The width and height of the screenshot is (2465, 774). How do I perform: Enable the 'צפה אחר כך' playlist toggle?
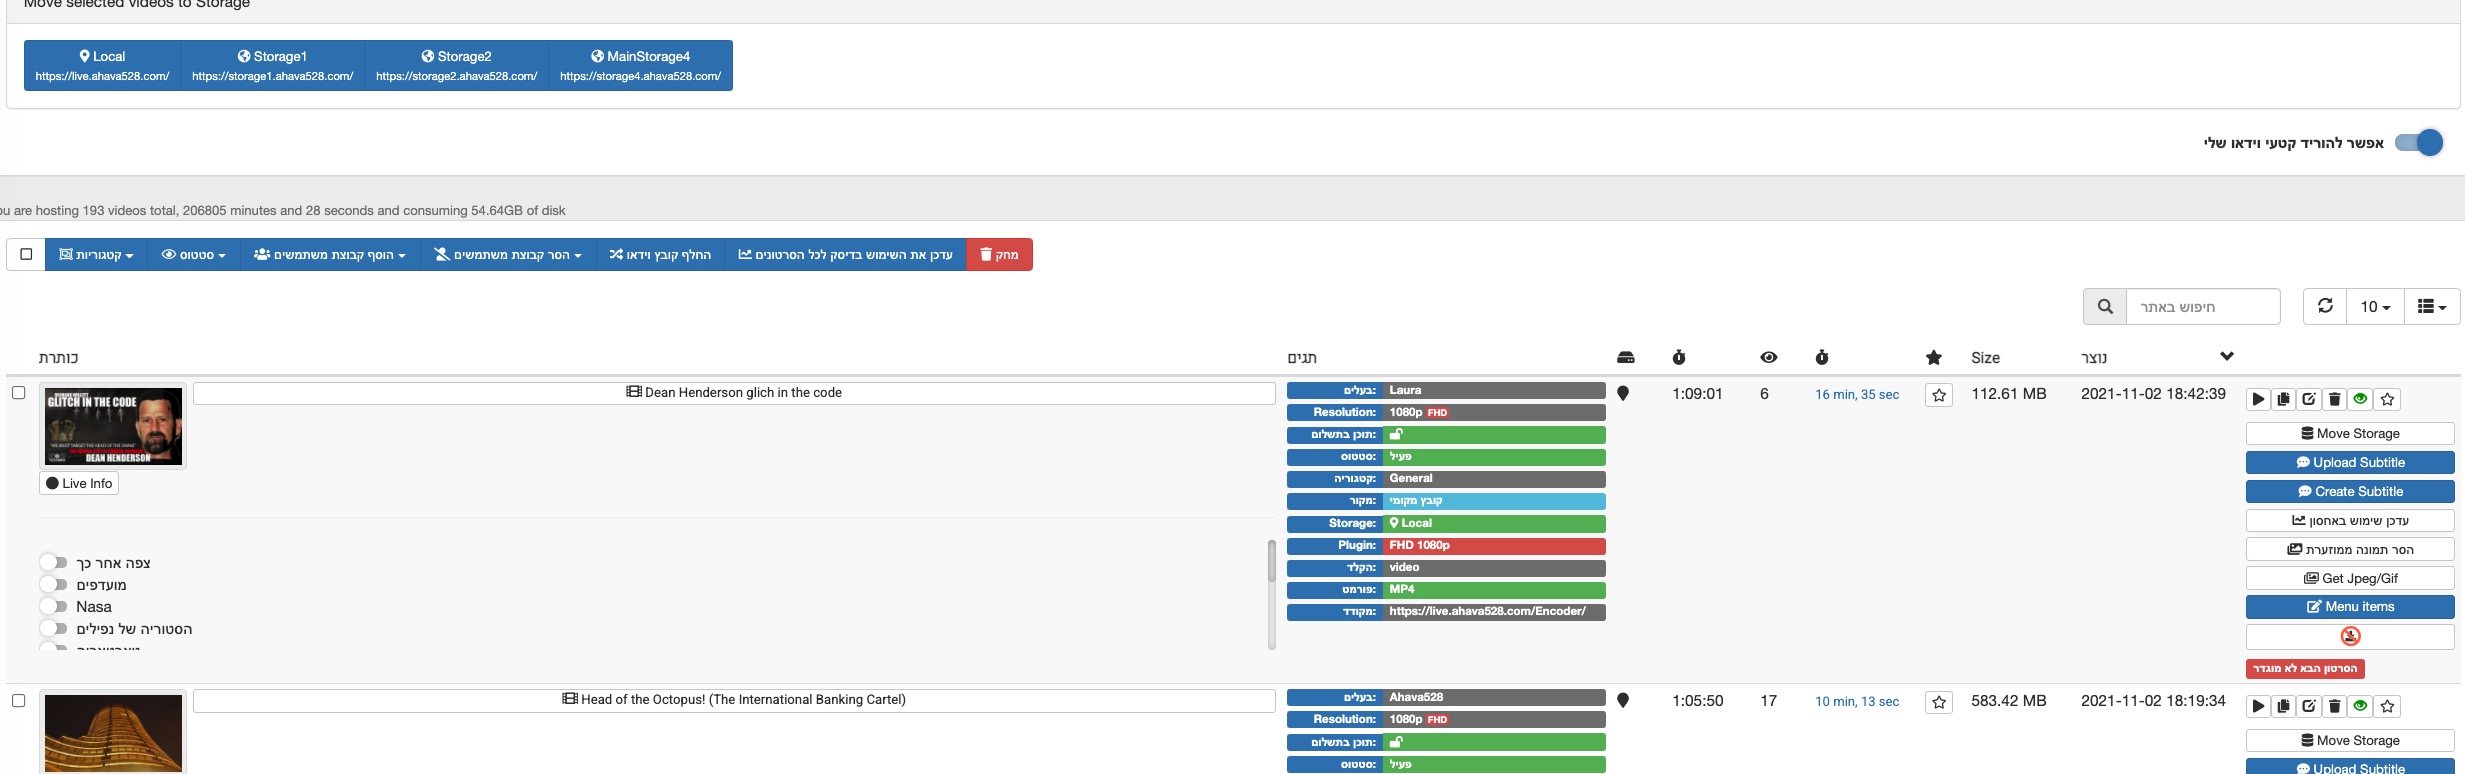click(x=54, y=562)
